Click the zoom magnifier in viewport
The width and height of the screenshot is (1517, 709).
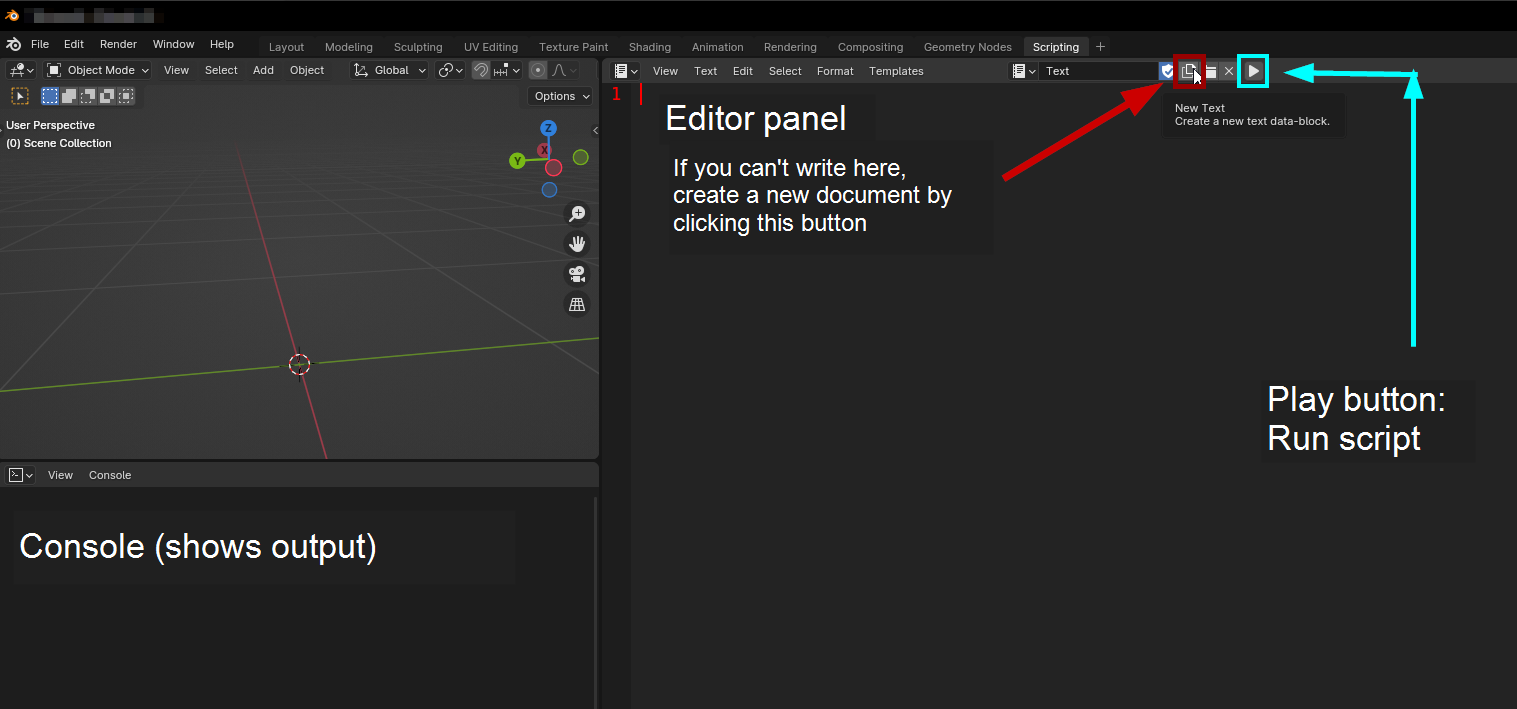pos(577,214)
